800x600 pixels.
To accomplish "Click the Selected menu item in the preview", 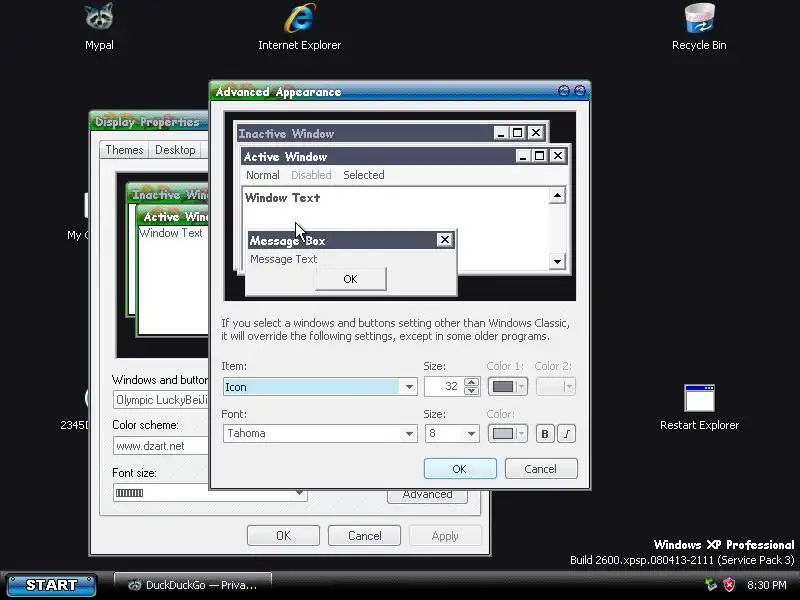I will pyautogui.click(x=364, y=175).
